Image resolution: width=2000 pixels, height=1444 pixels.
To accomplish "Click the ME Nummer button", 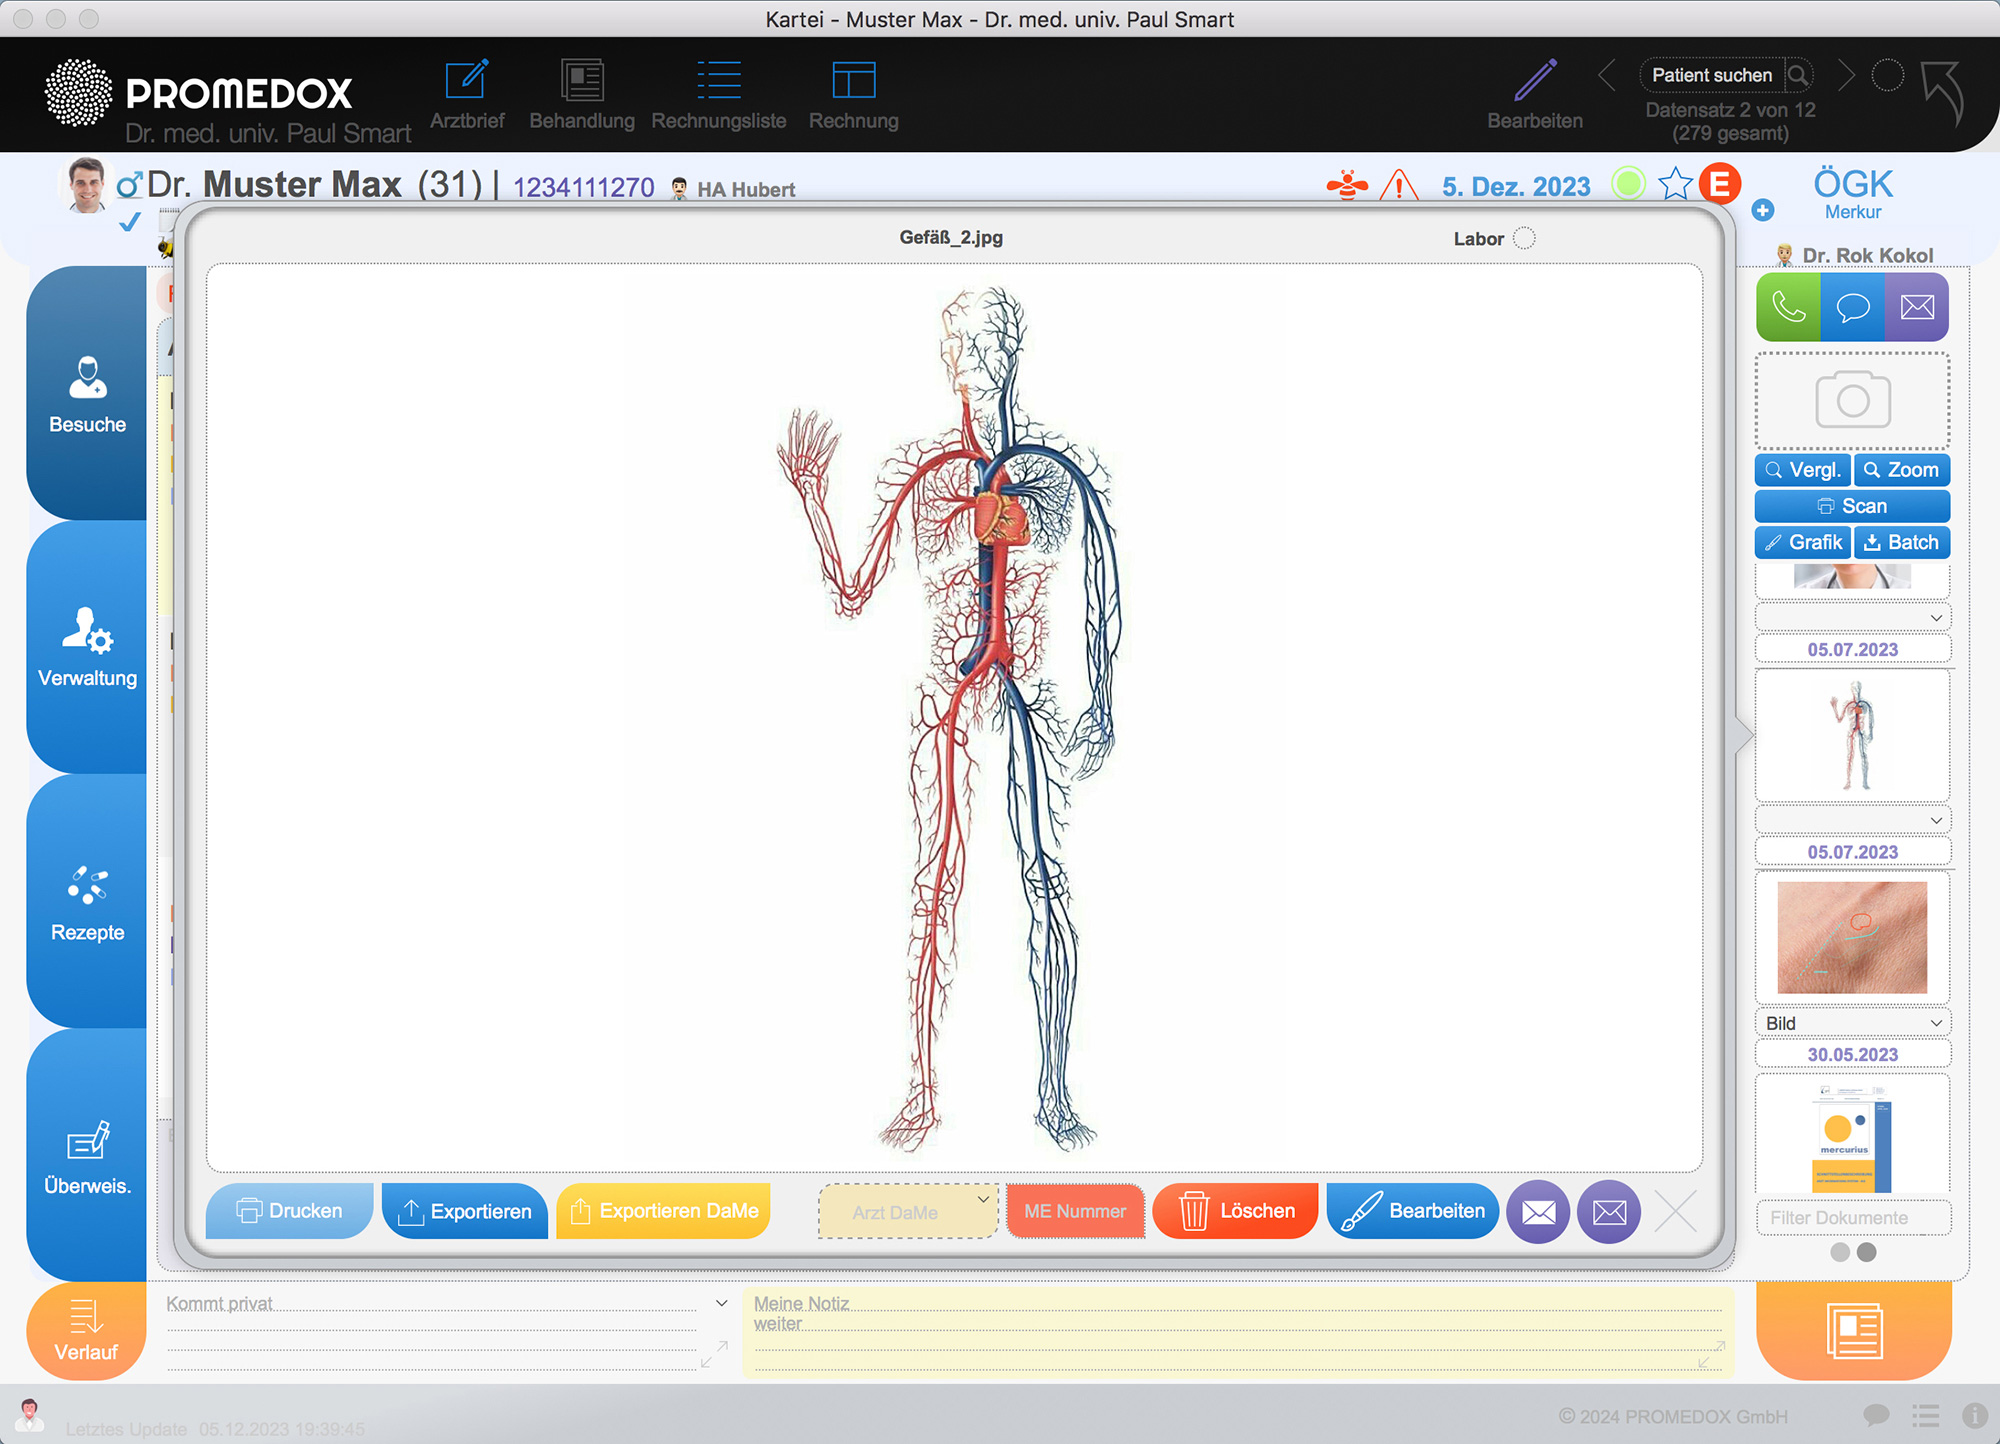I will [1075, 1211].
